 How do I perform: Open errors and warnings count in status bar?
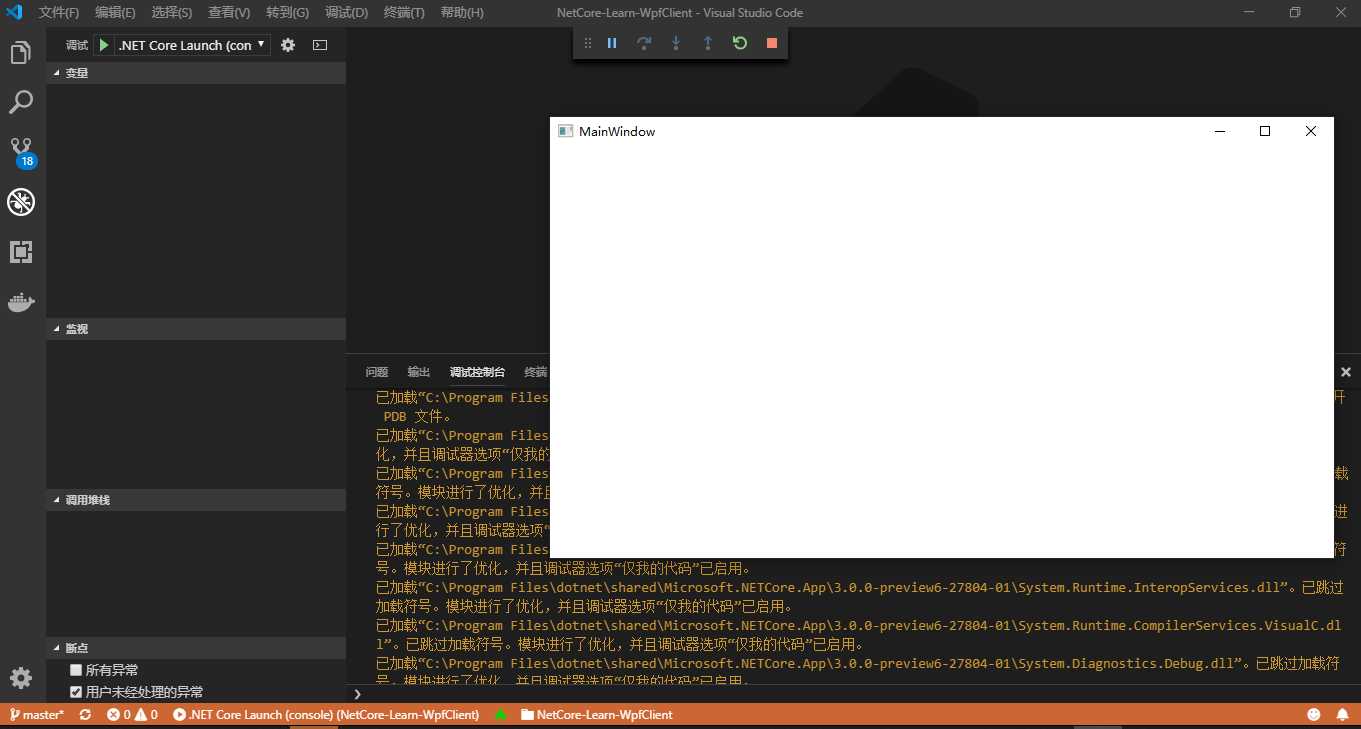(x=132, y=715)
